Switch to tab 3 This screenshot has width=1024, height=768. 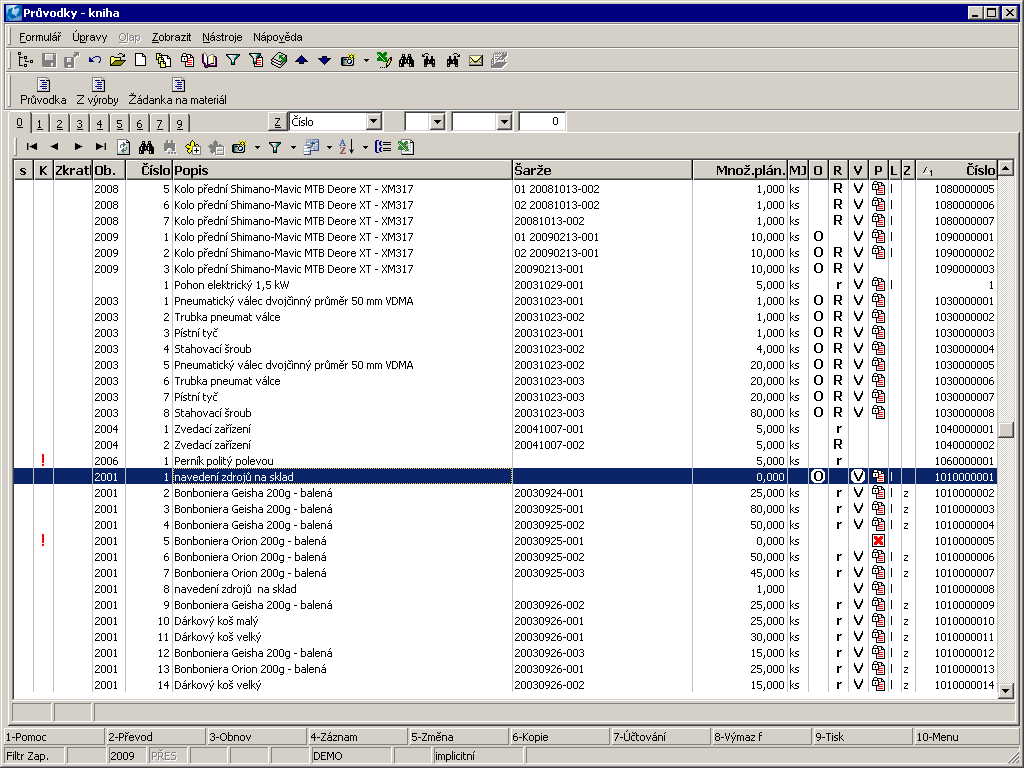(80, 124)
